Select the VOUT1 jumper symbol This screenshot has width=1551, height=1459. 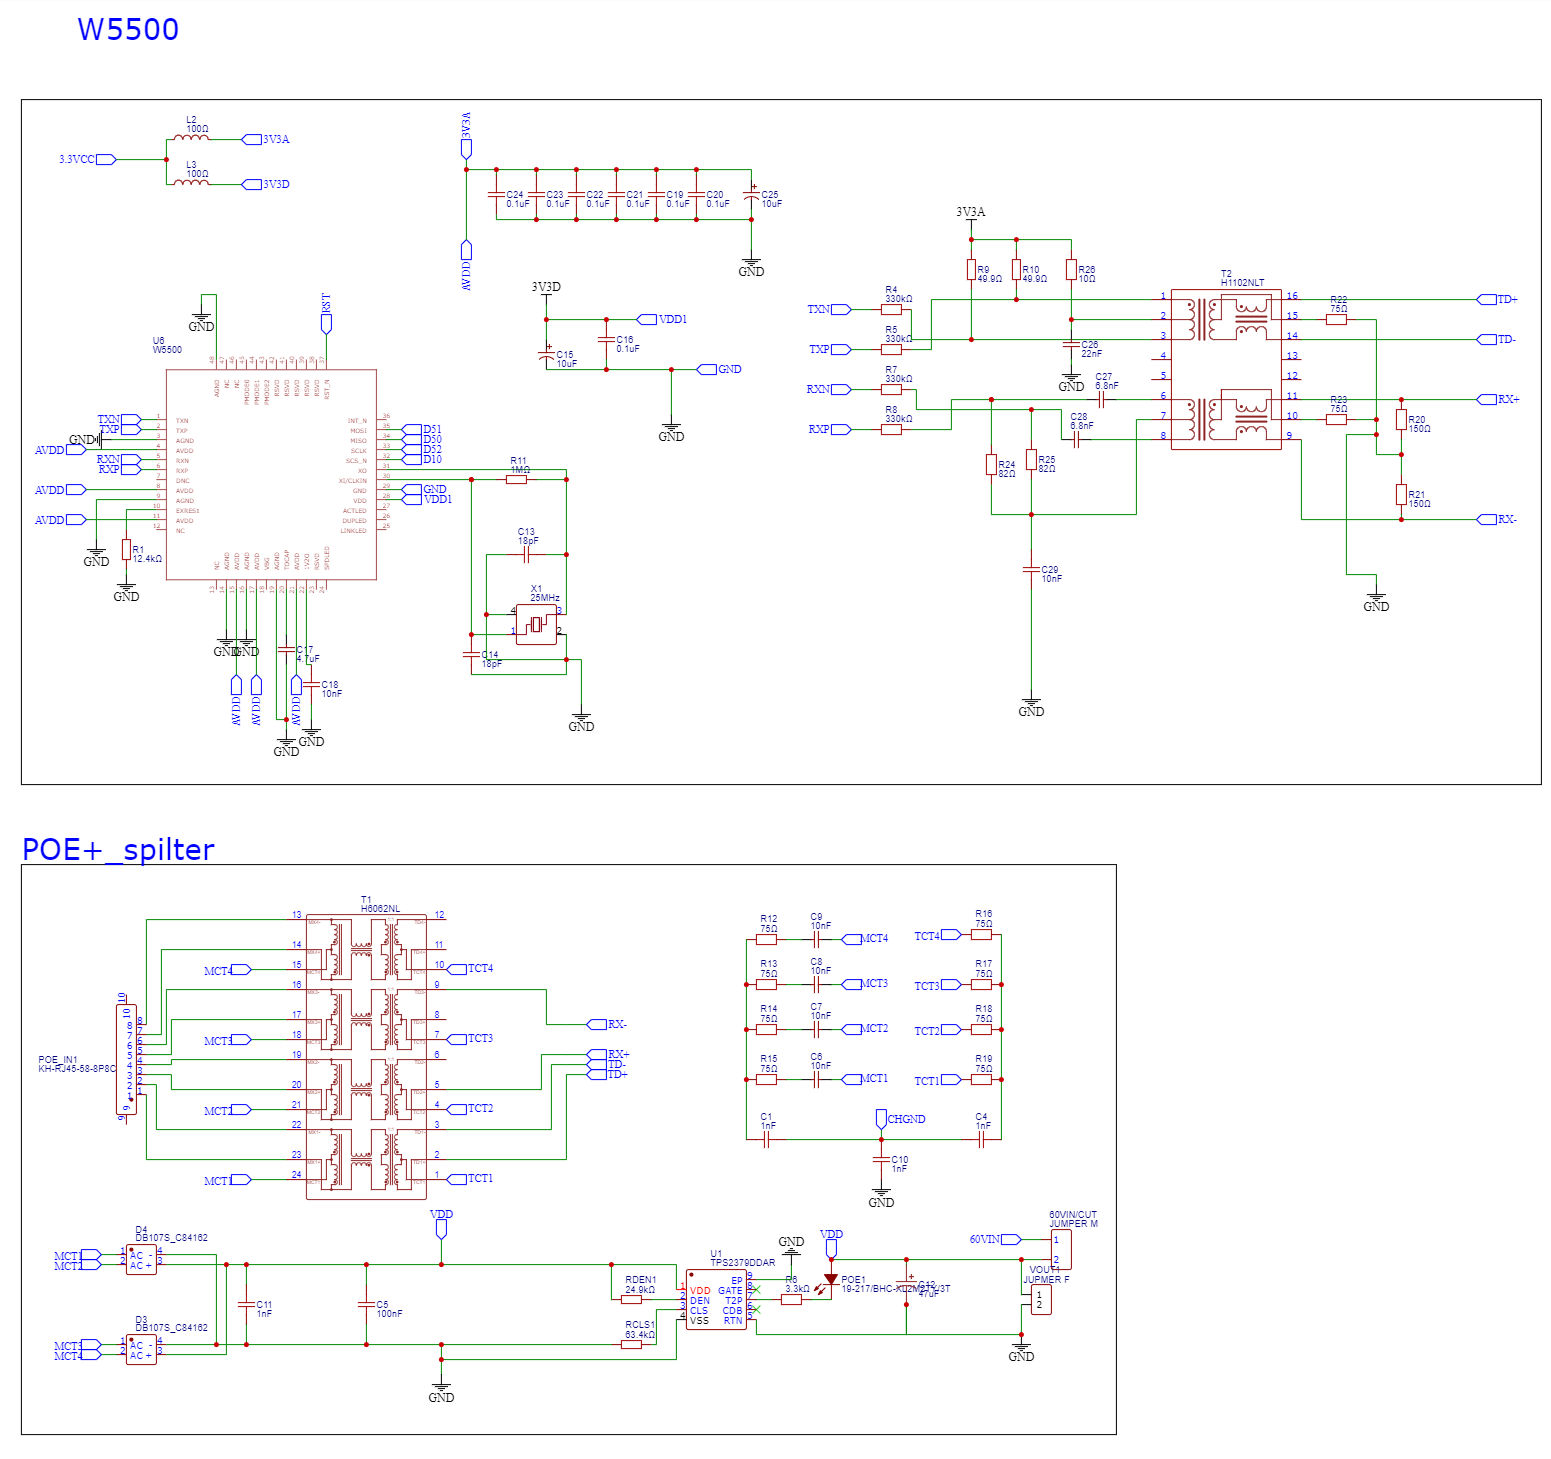(x=1041, y=1300)
